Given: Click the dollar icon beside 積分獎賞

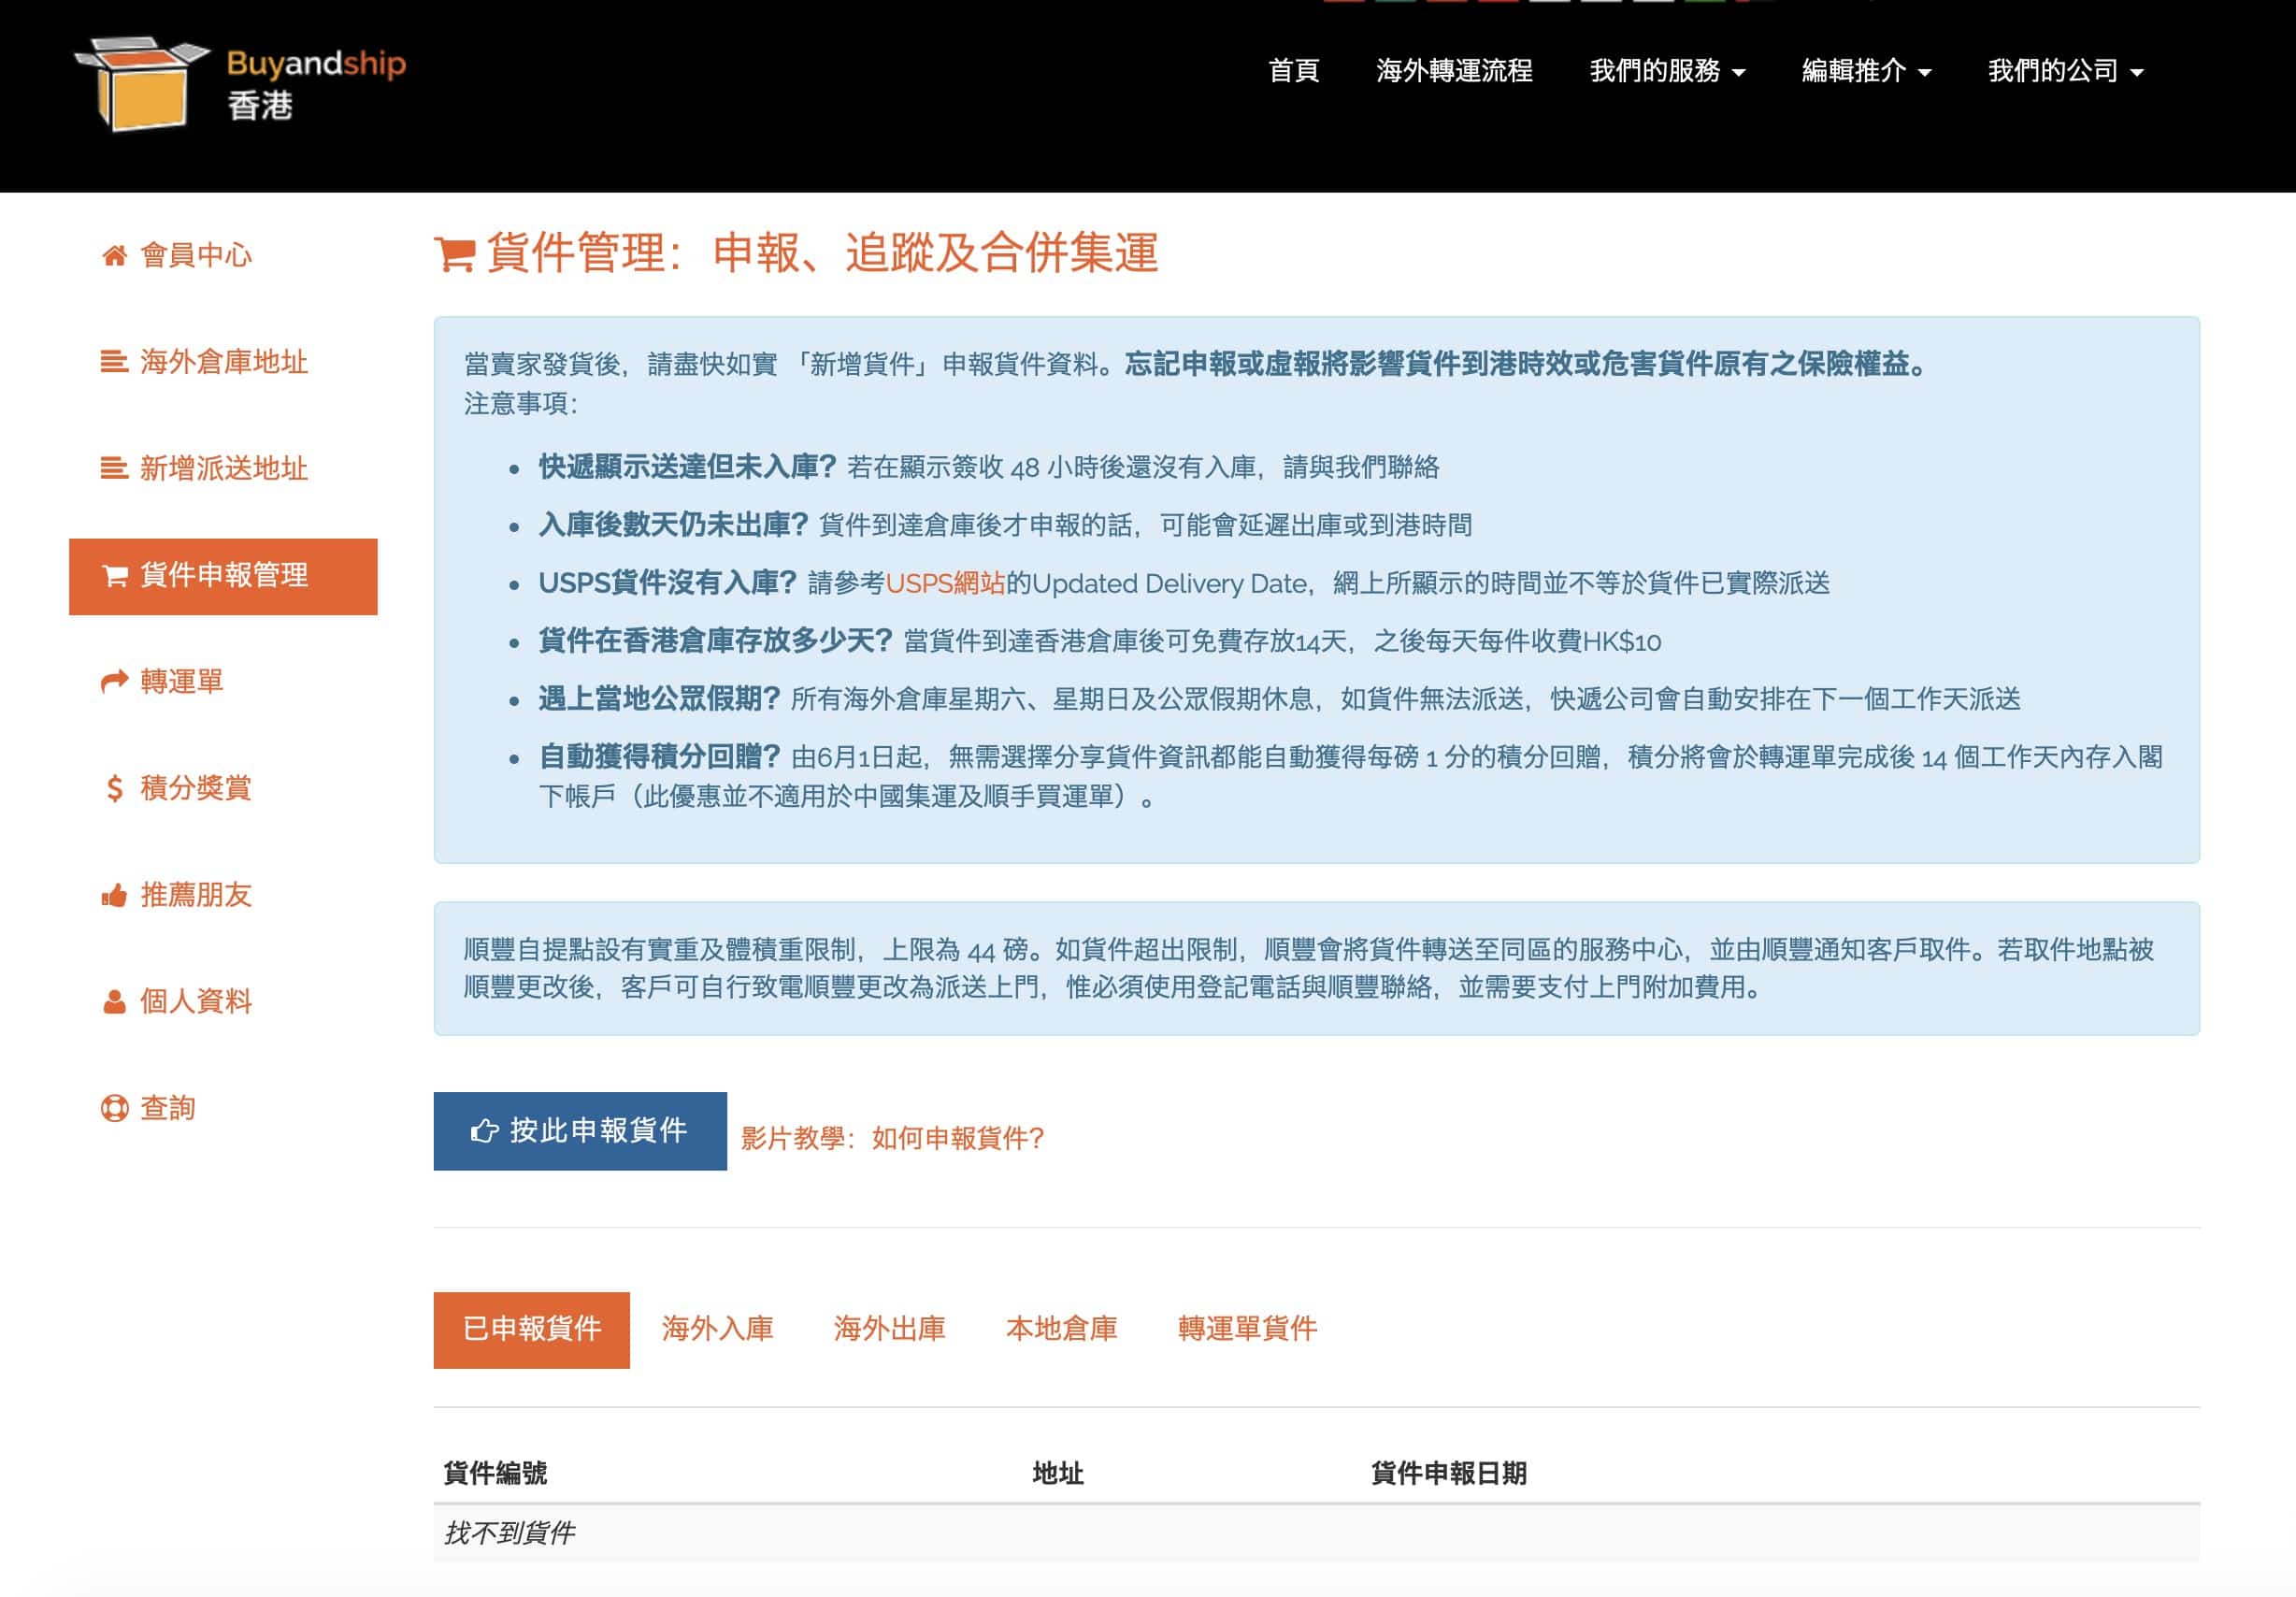Looking at the screenshot, I should click(114, 789).
